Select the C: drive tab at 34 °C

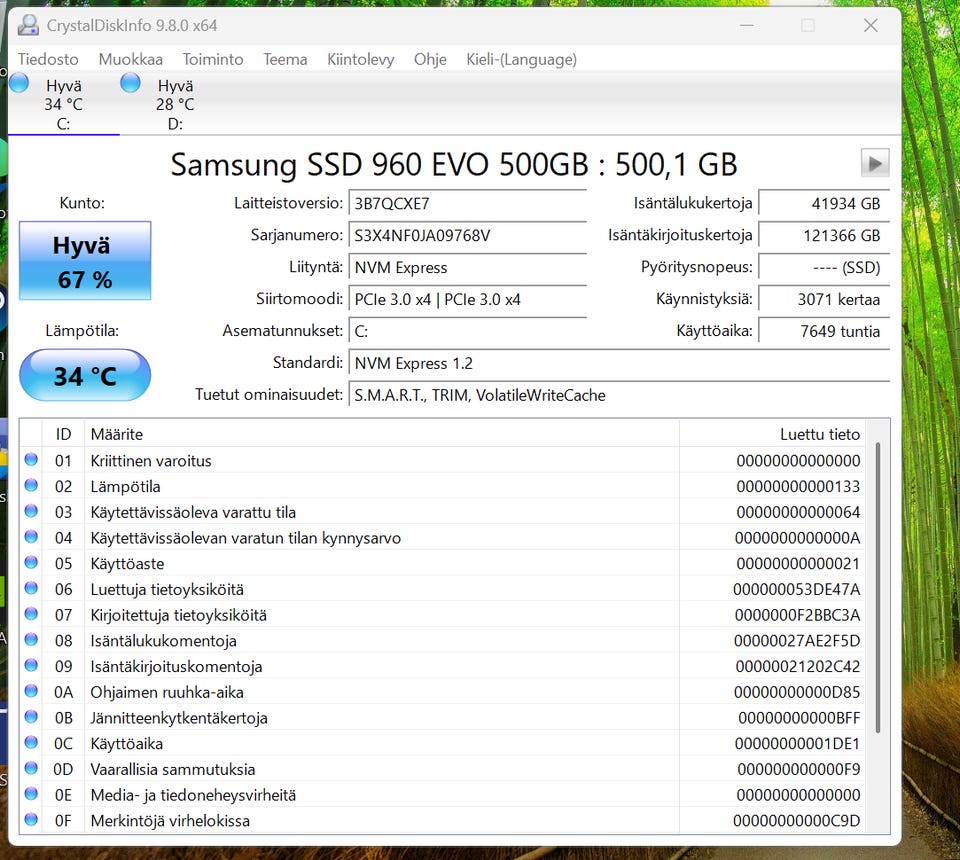pyautogui.click(x=64, y=104)
